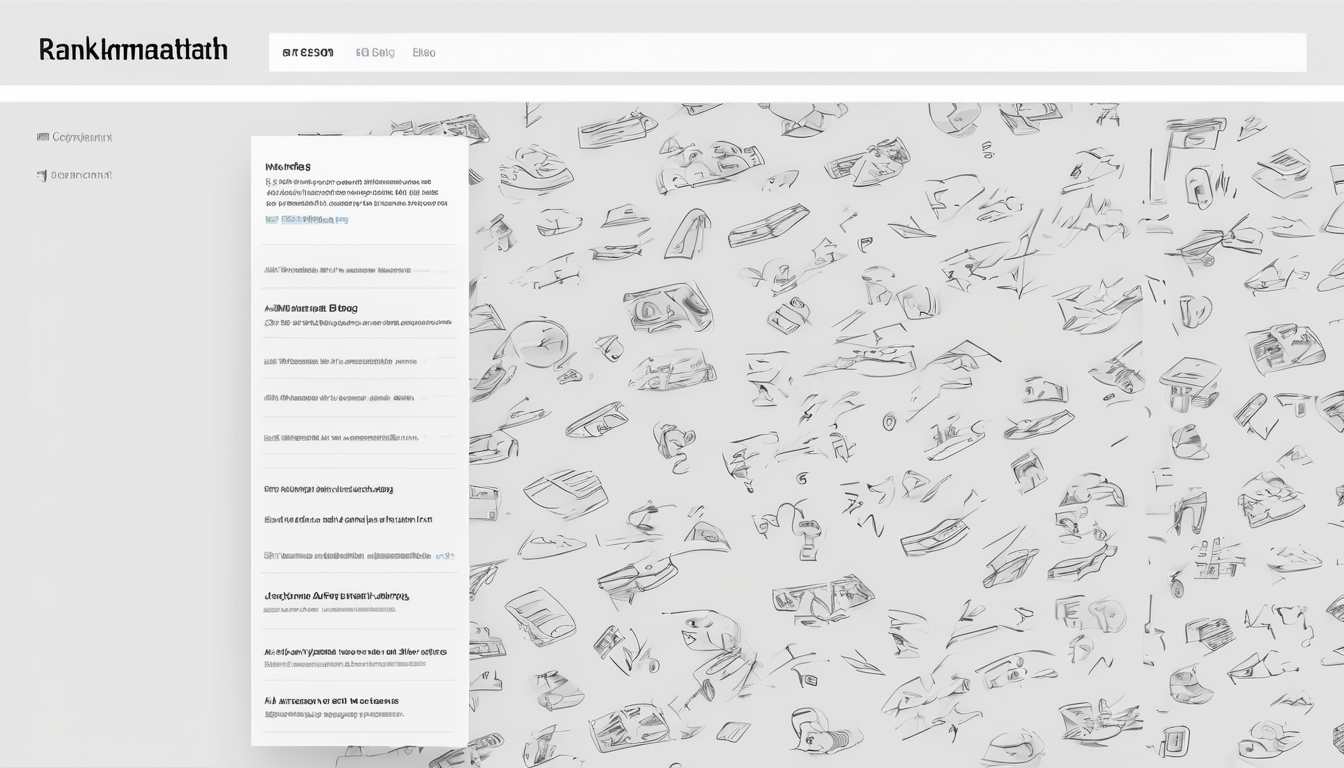Screen dimensions: 1344x768
Task: Click the Documents icon in the left sidebar
Action: click(x=45, y=173)
